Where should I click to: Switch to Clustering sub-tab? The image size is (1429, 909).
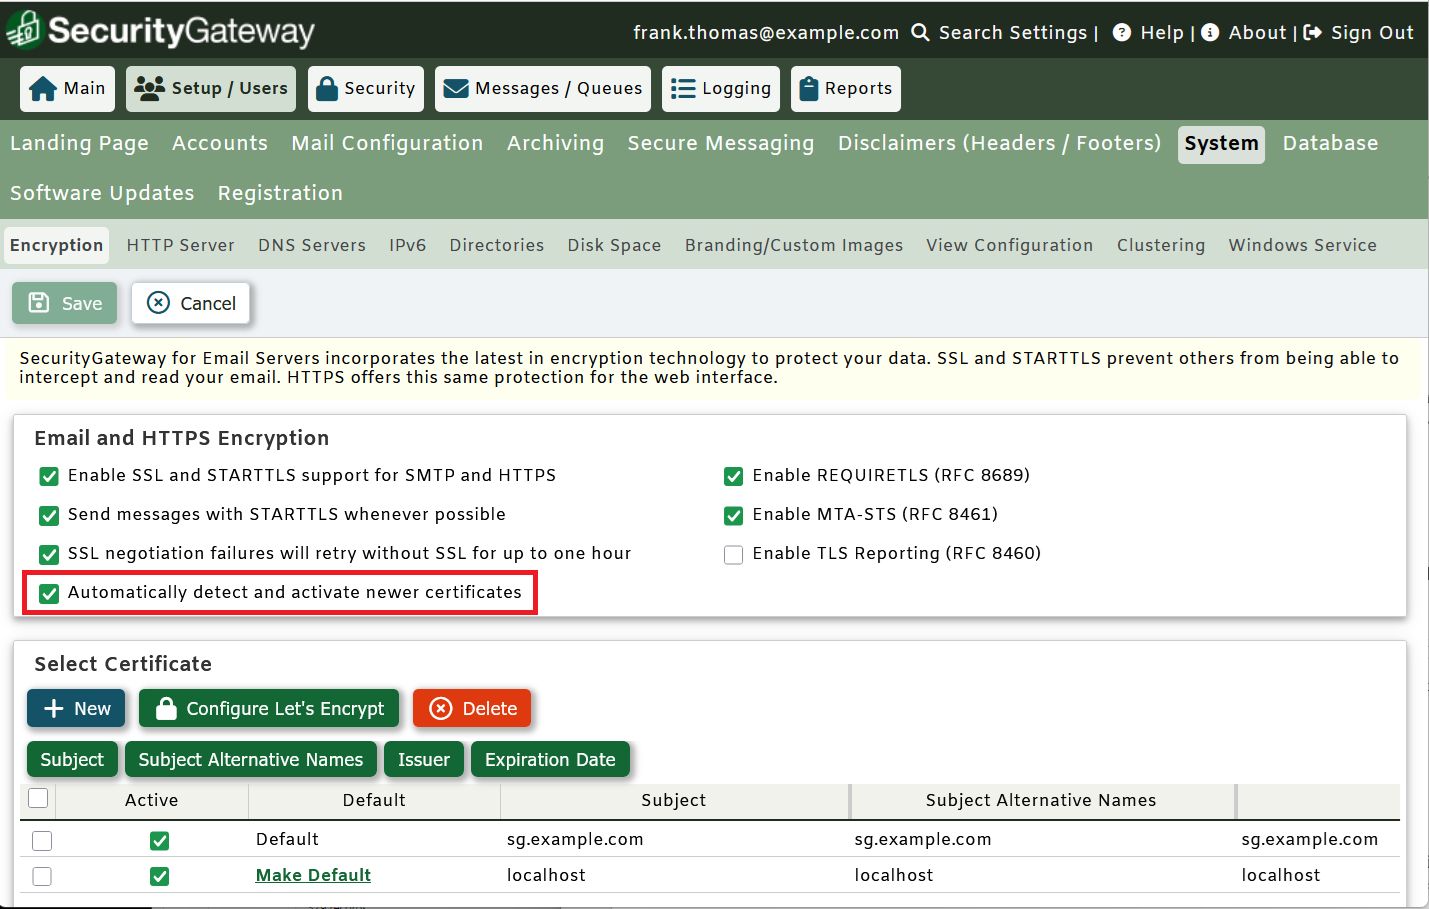pyautogui.click(x=1160, y=246)
